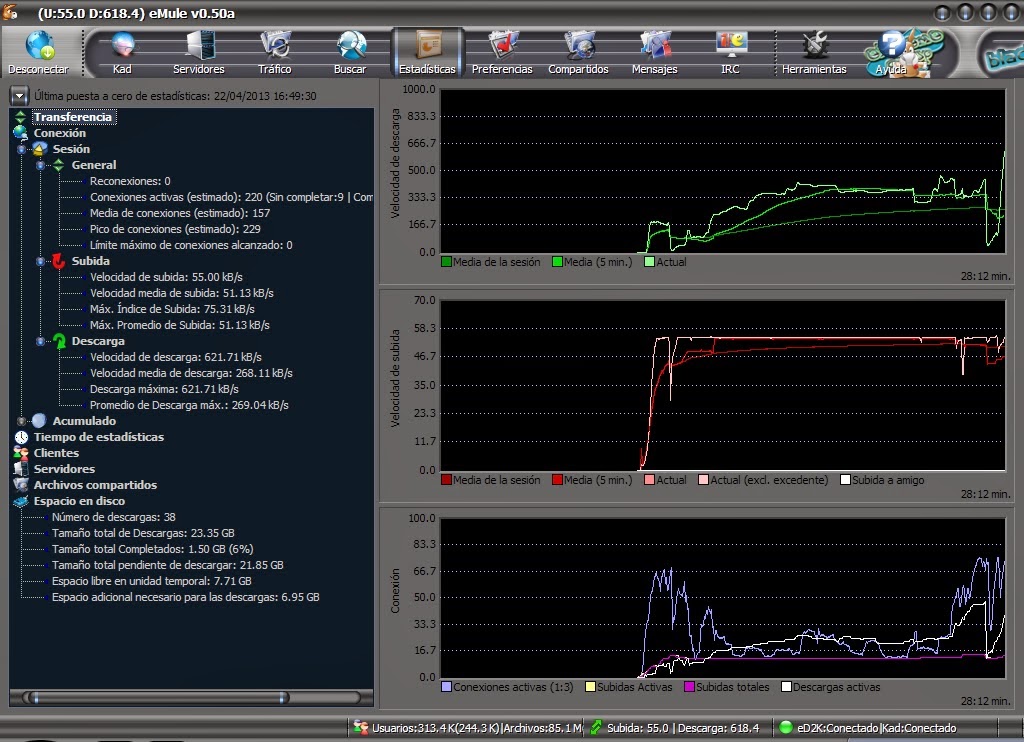Click the Conexión globe icon in tree
Image resolution: width=1024 pixels, height=742 pixels.
[21, 133]
